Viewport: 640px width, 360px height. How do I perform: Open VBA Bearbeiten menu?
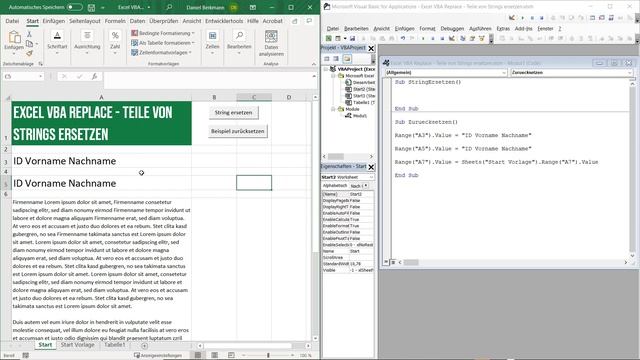pos(356,29)
